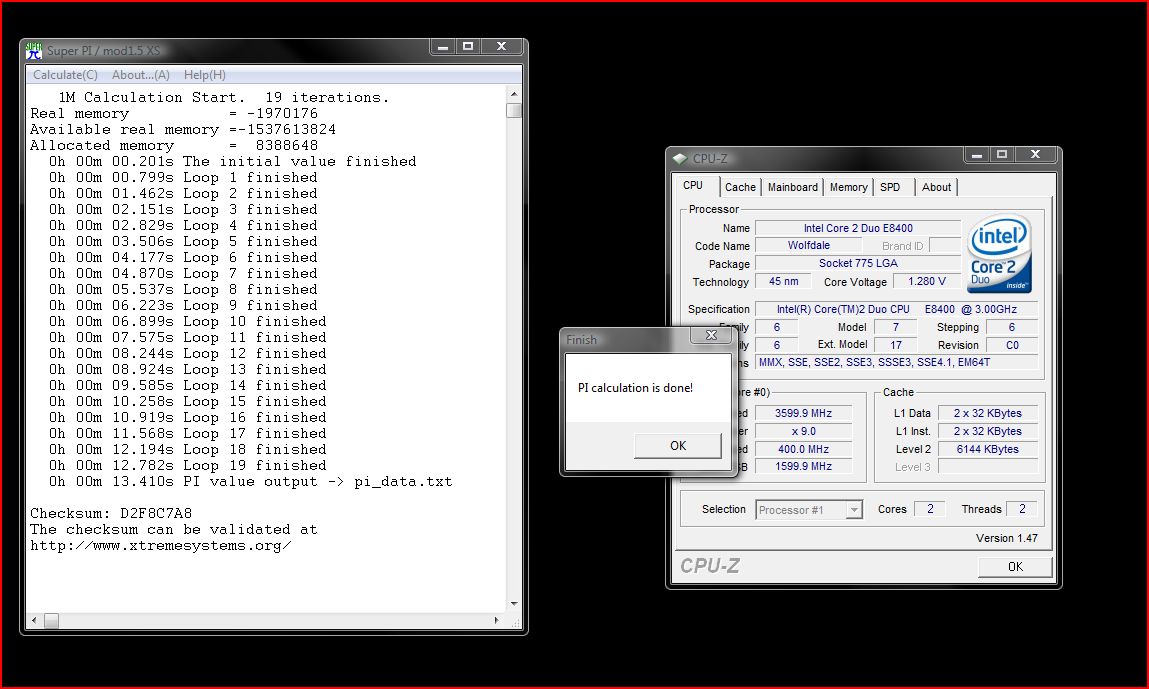Click the Super PI title bar icon

tap(34, 51)
